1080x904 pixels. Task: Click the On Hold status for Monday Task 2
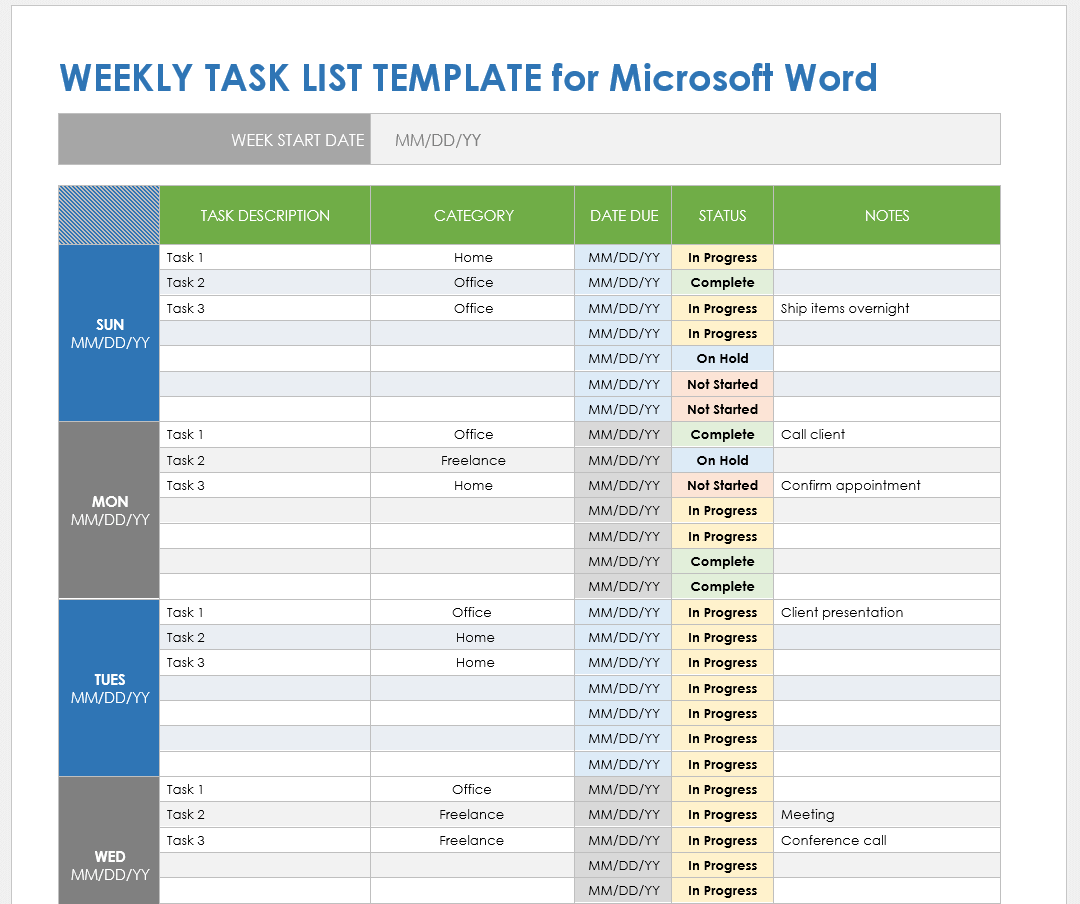[x=722, y=460]
